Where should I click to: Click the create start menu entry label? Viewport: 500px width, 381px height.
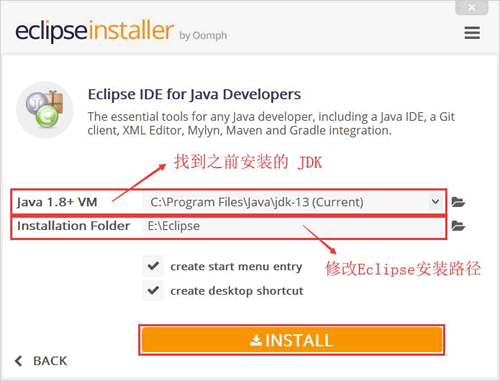click(x=236, y=267)
